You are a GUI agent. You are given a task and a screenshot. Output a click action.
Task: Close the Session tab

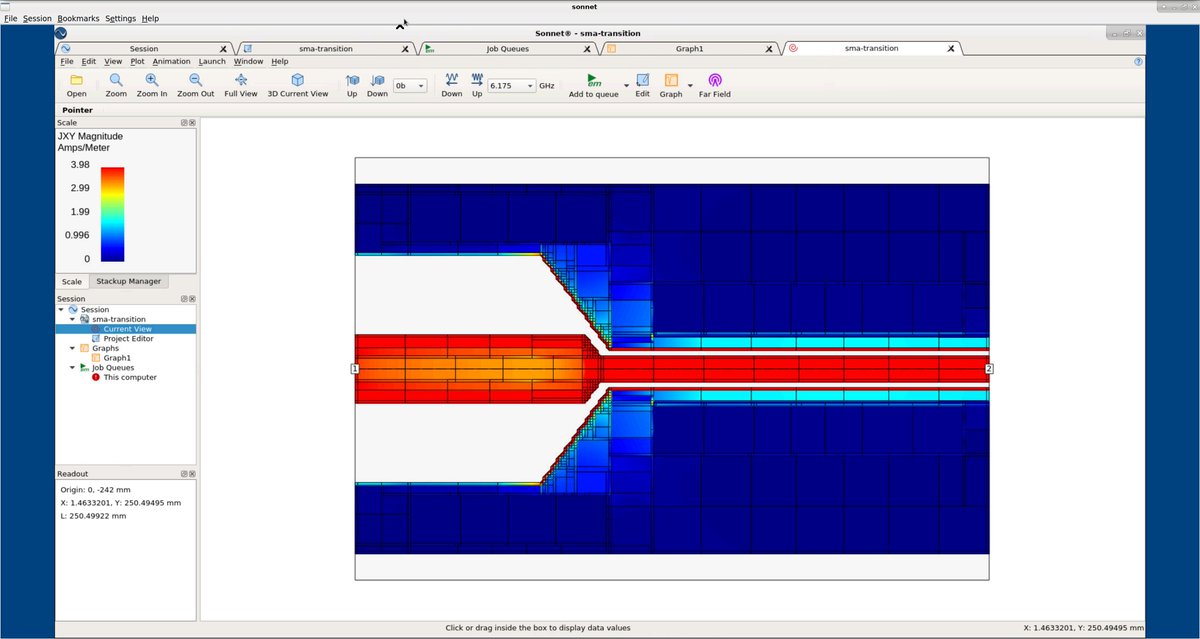(x=223, y=48)
